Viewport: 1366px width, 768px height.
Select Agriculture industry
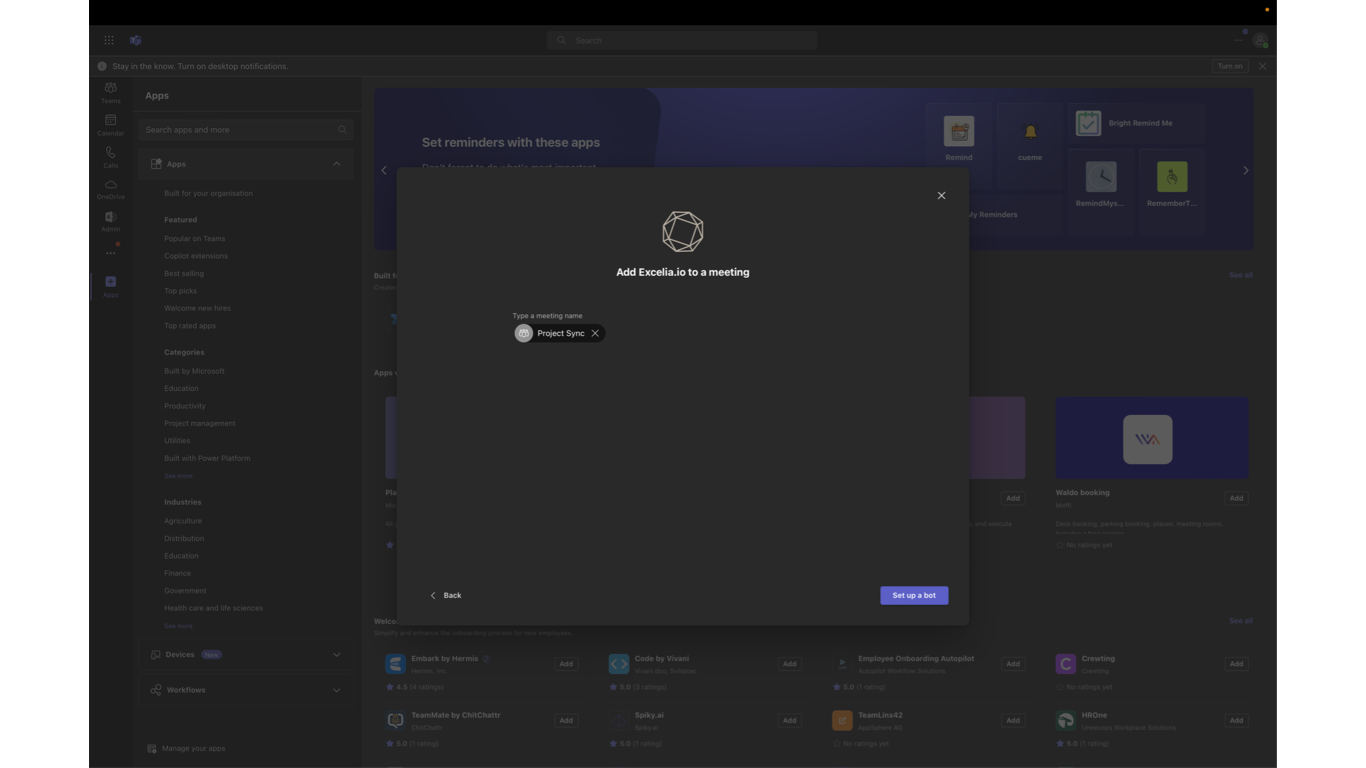tap(183, 521)
